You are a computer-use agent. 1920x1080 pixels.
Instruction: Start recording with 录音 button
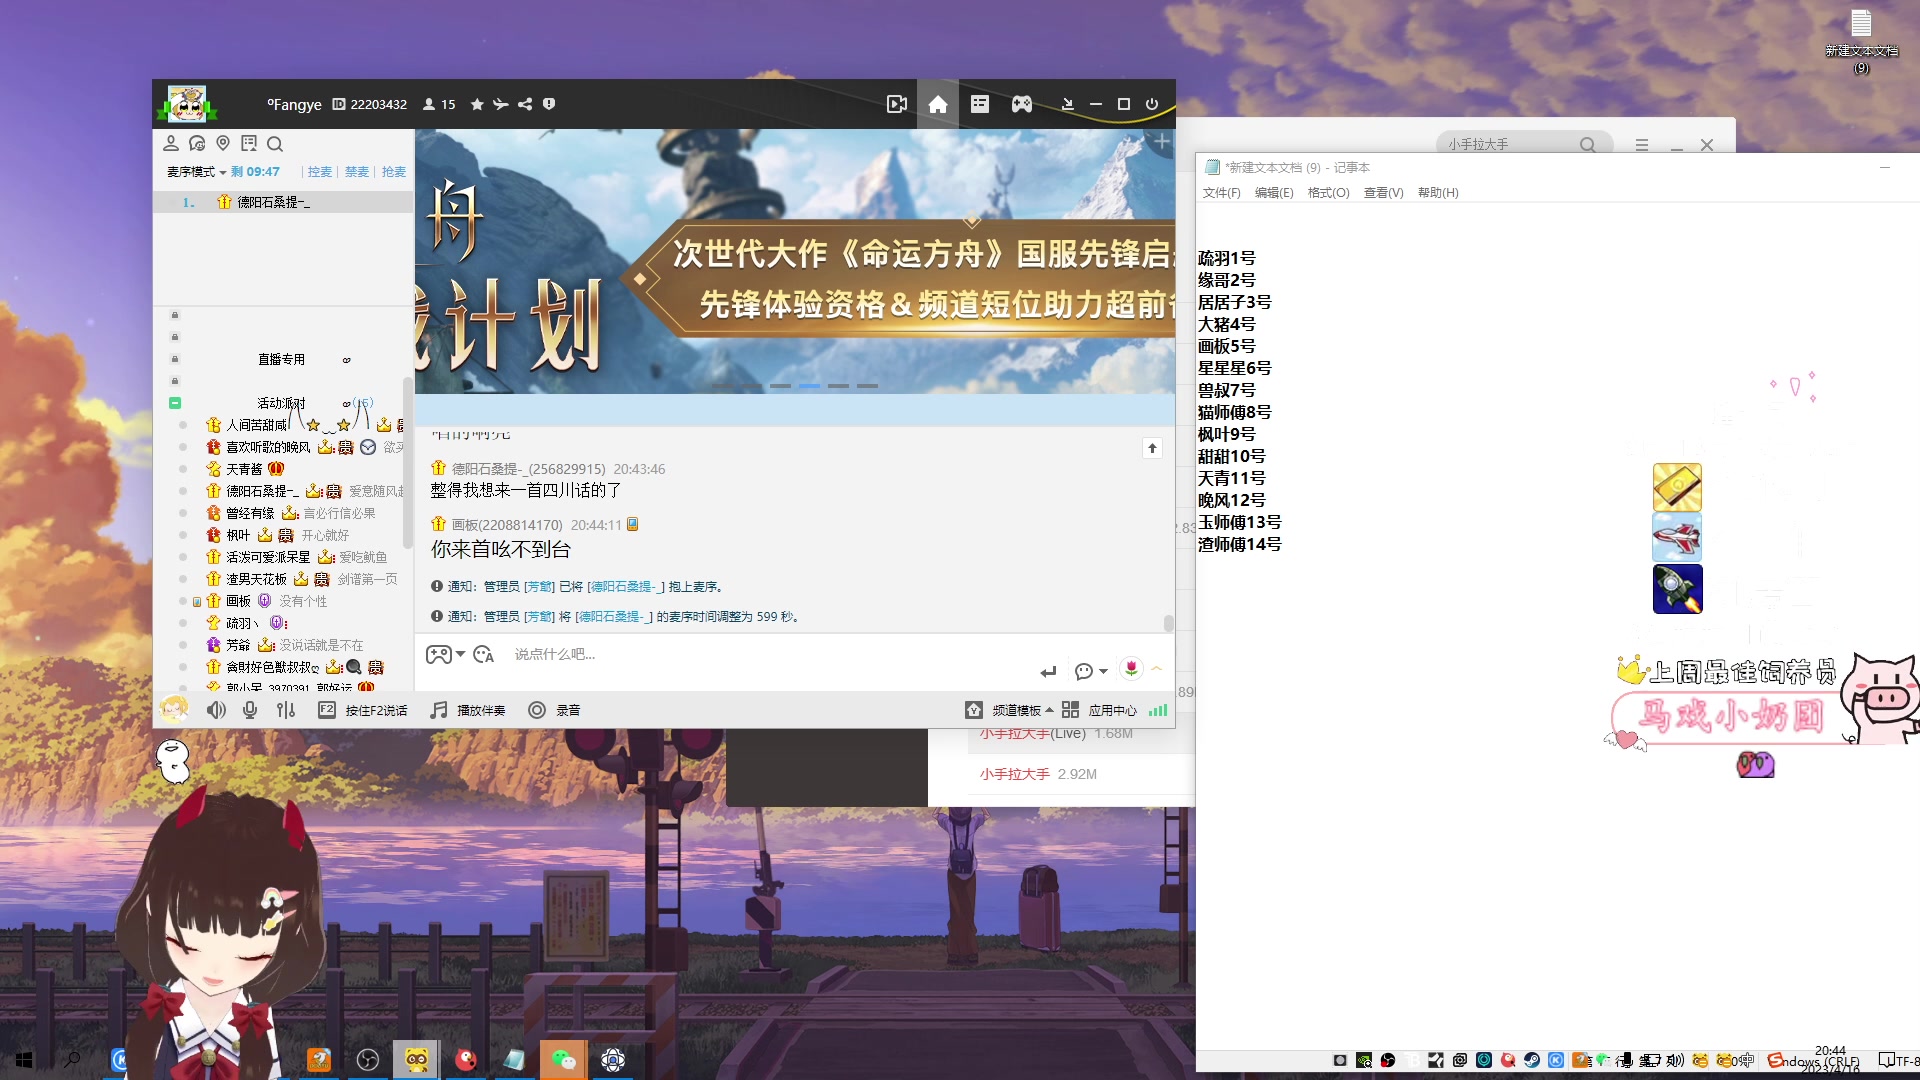tap(555, 710)
